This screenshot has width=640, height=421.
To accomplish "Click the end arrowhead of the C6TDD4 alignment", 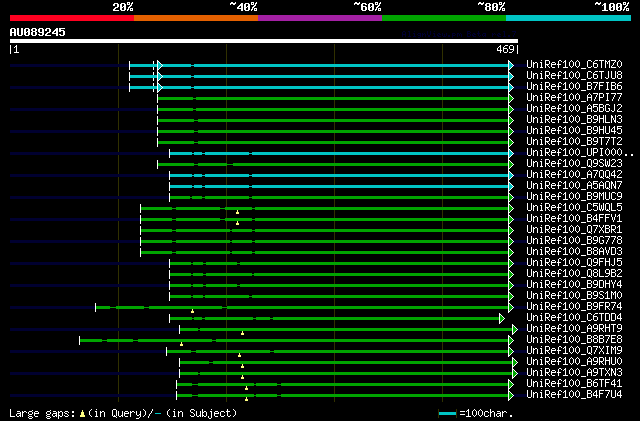I will tap(502, 319).
